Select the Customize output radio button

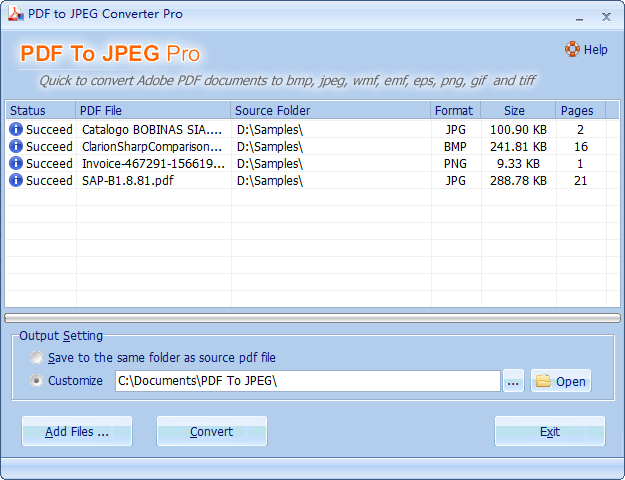[x=37, y=381]
